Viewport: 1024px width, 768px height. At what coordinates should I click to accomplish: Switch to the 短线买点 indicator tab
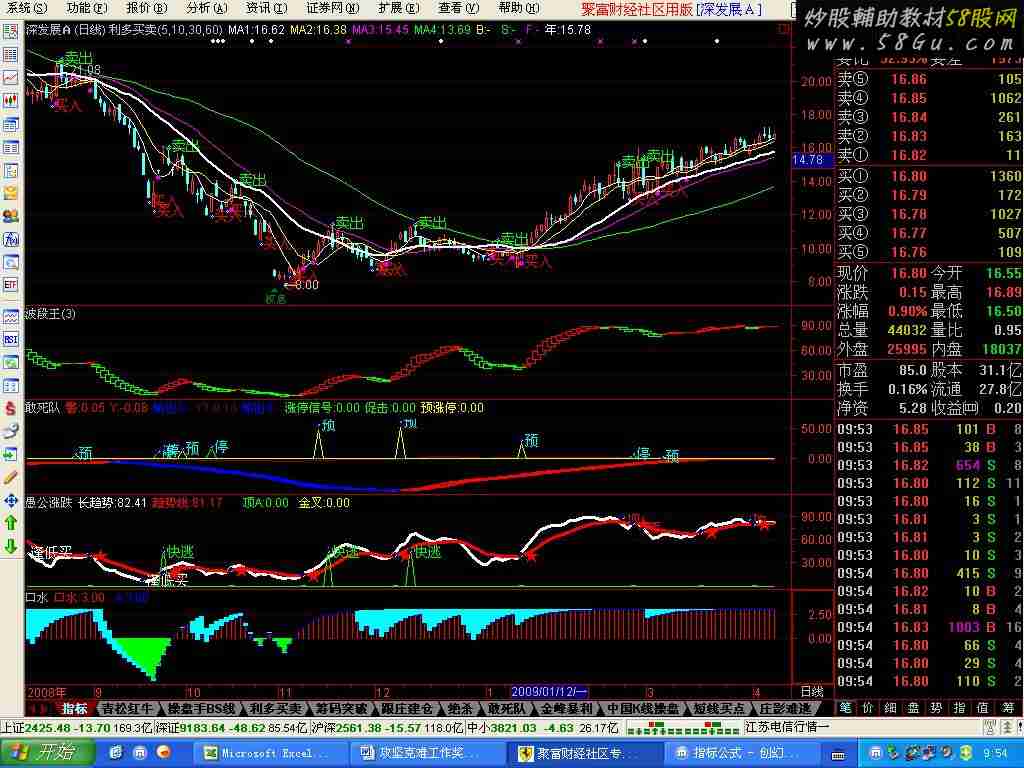coord(718,709)
